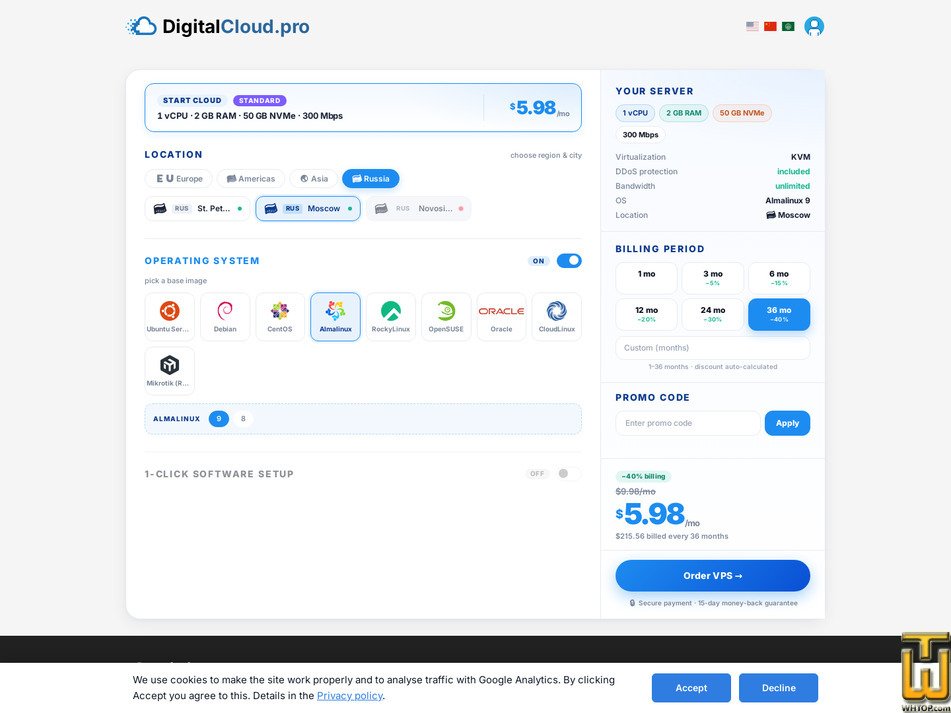Image resolution: width=951 pixels, height=713 pixels.
Task: Click the OS value Almalinux 9
Action: click(x=787, y=201)
